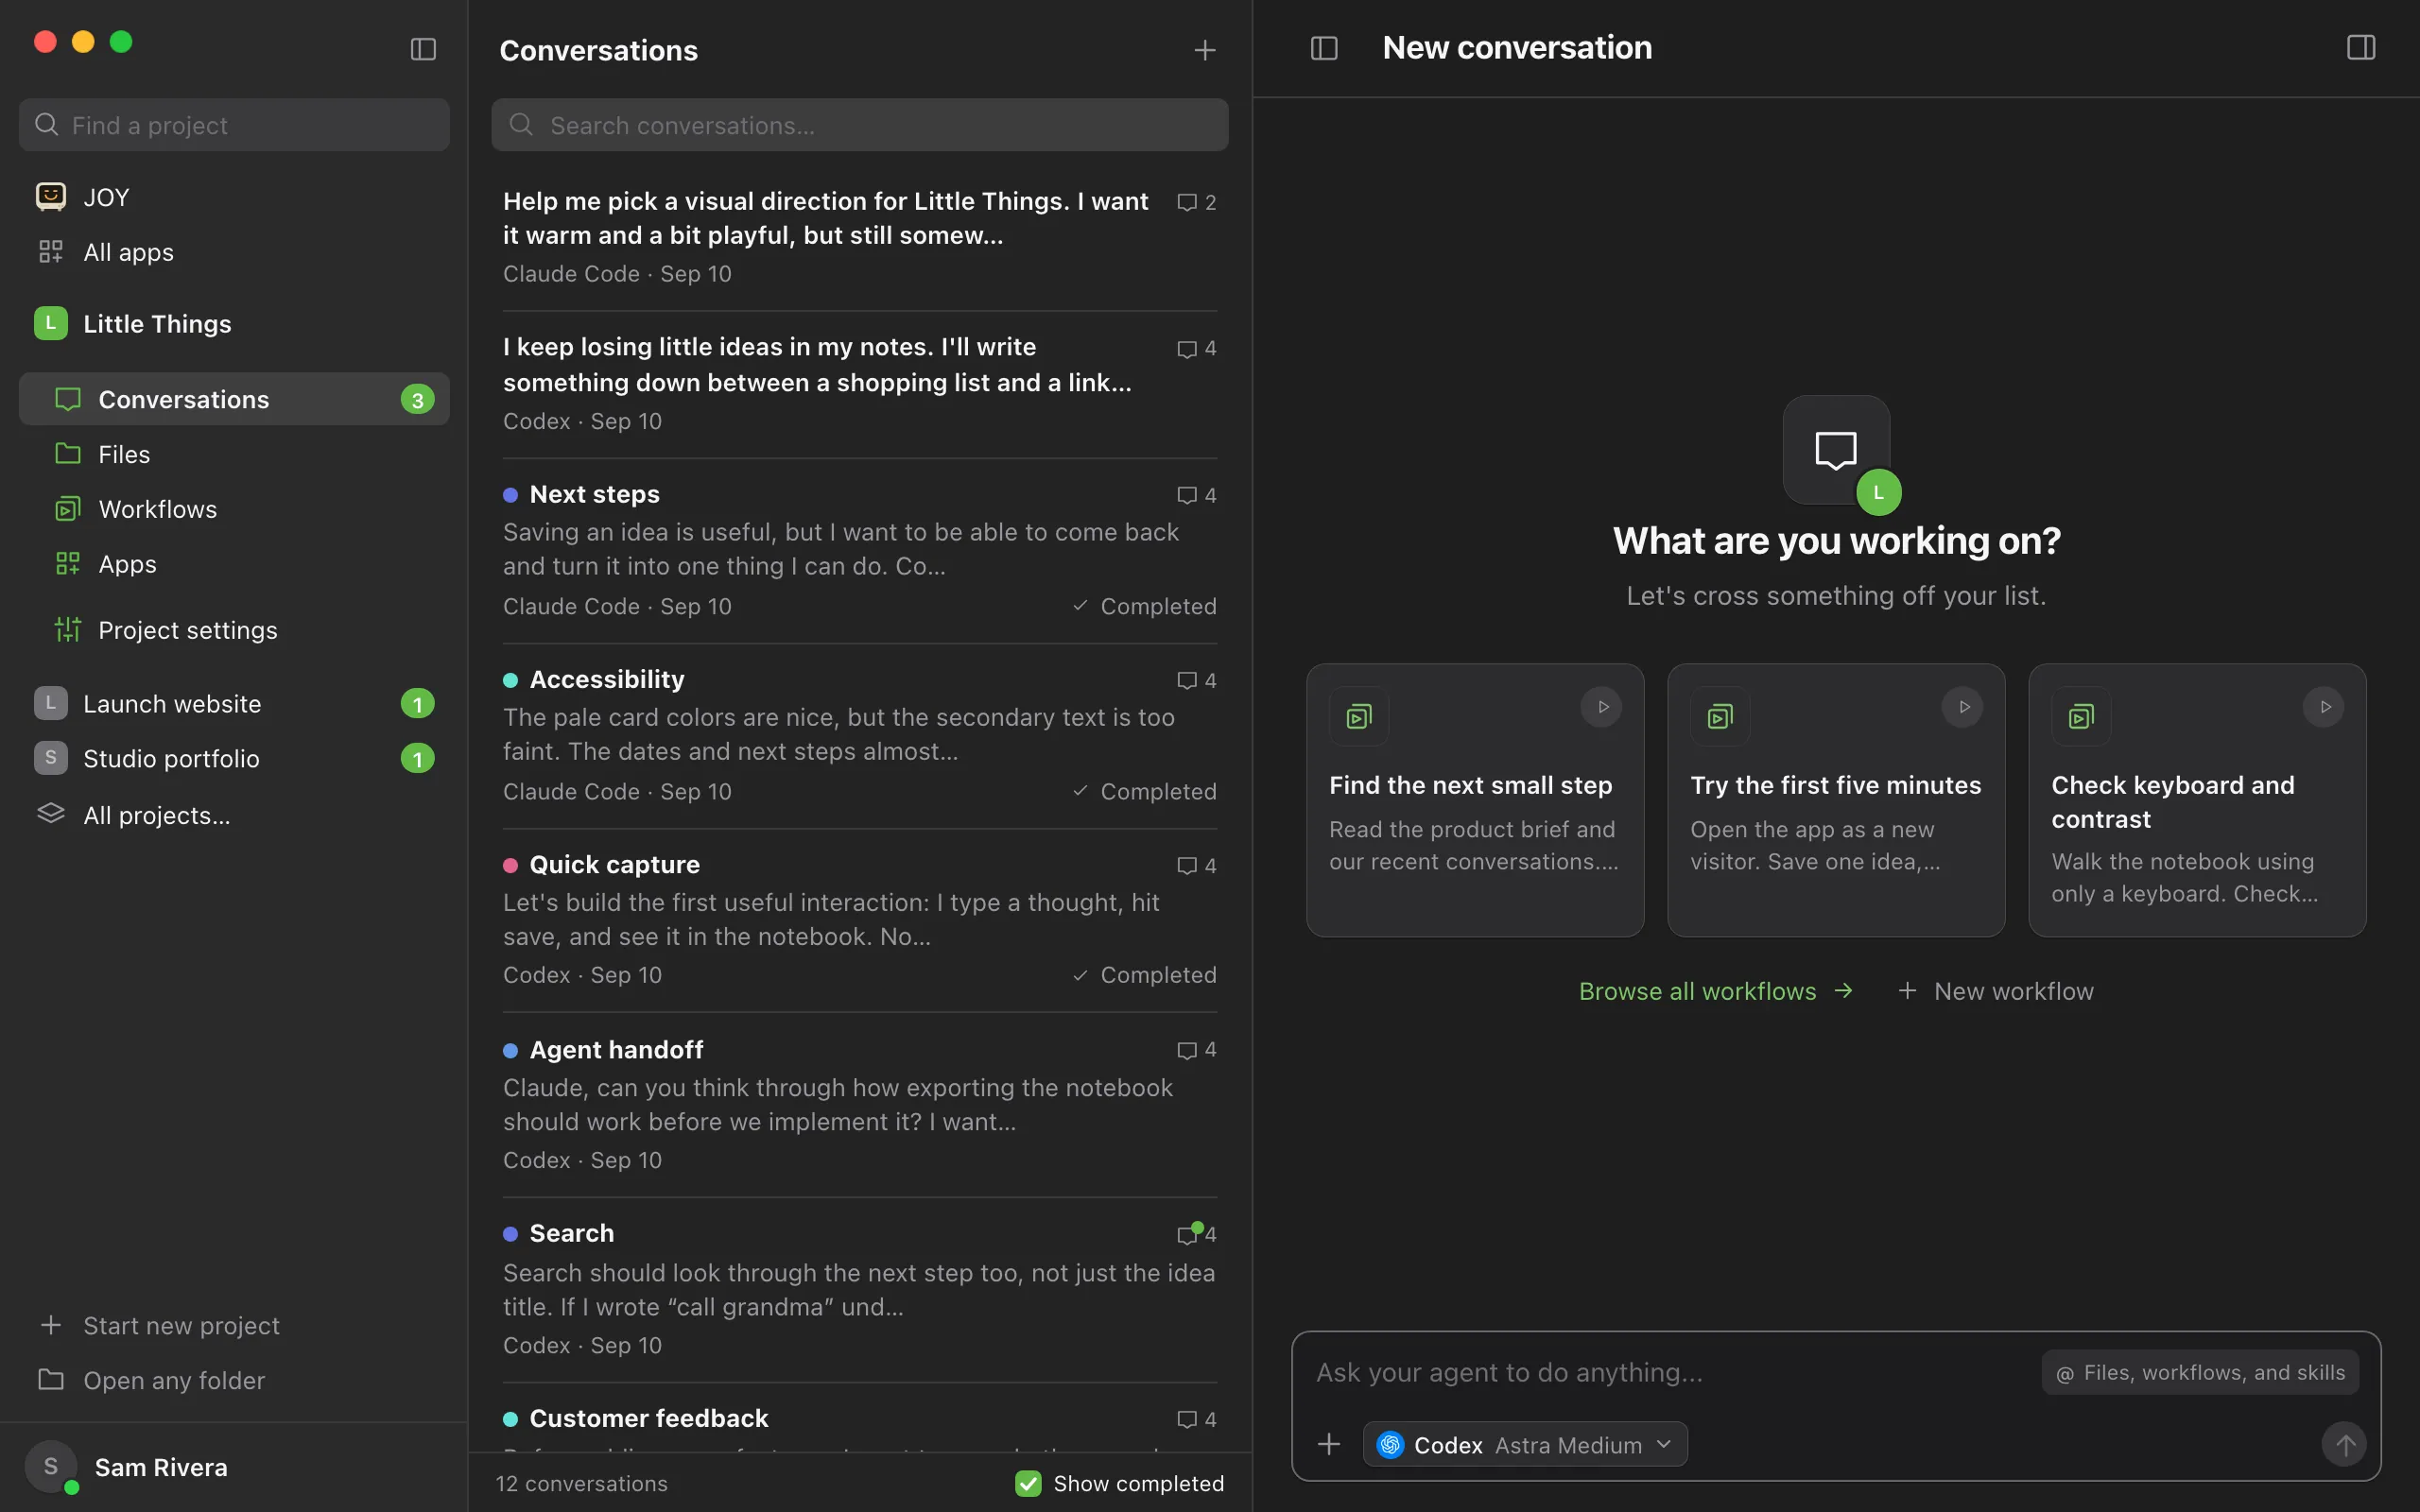This screenshot has width=2420, height=1512.
Task: Uncheck the Show completed checkbox
Action: click(1028, 1483)
